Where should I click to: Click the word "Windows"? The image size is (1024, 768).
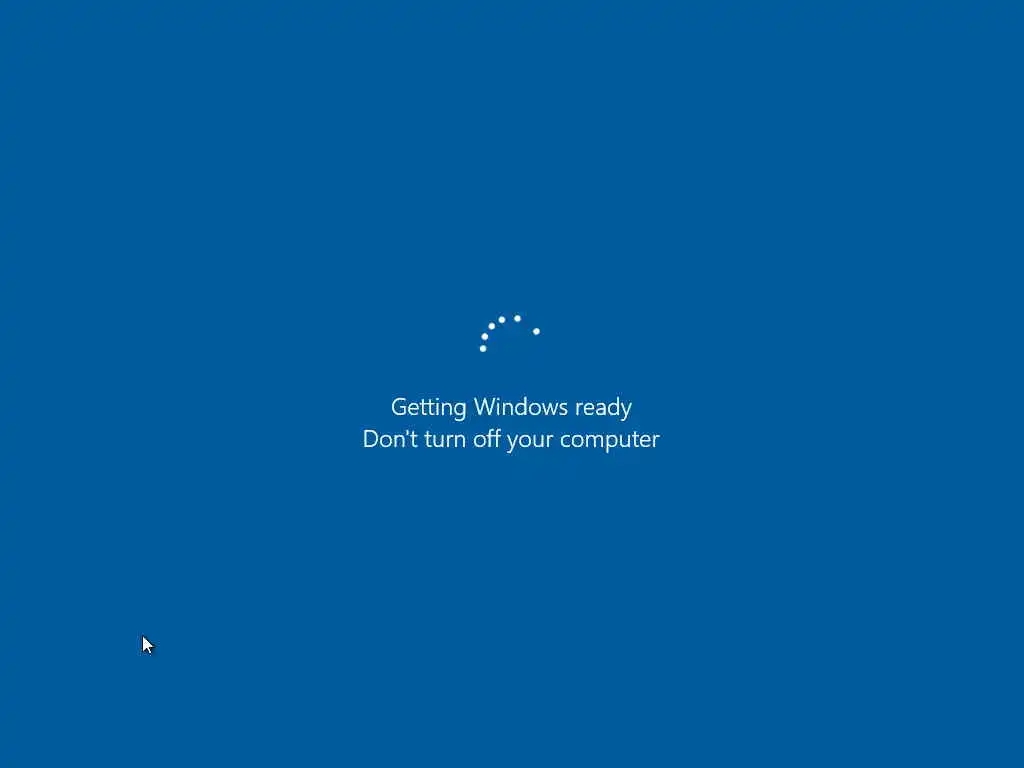520,406
